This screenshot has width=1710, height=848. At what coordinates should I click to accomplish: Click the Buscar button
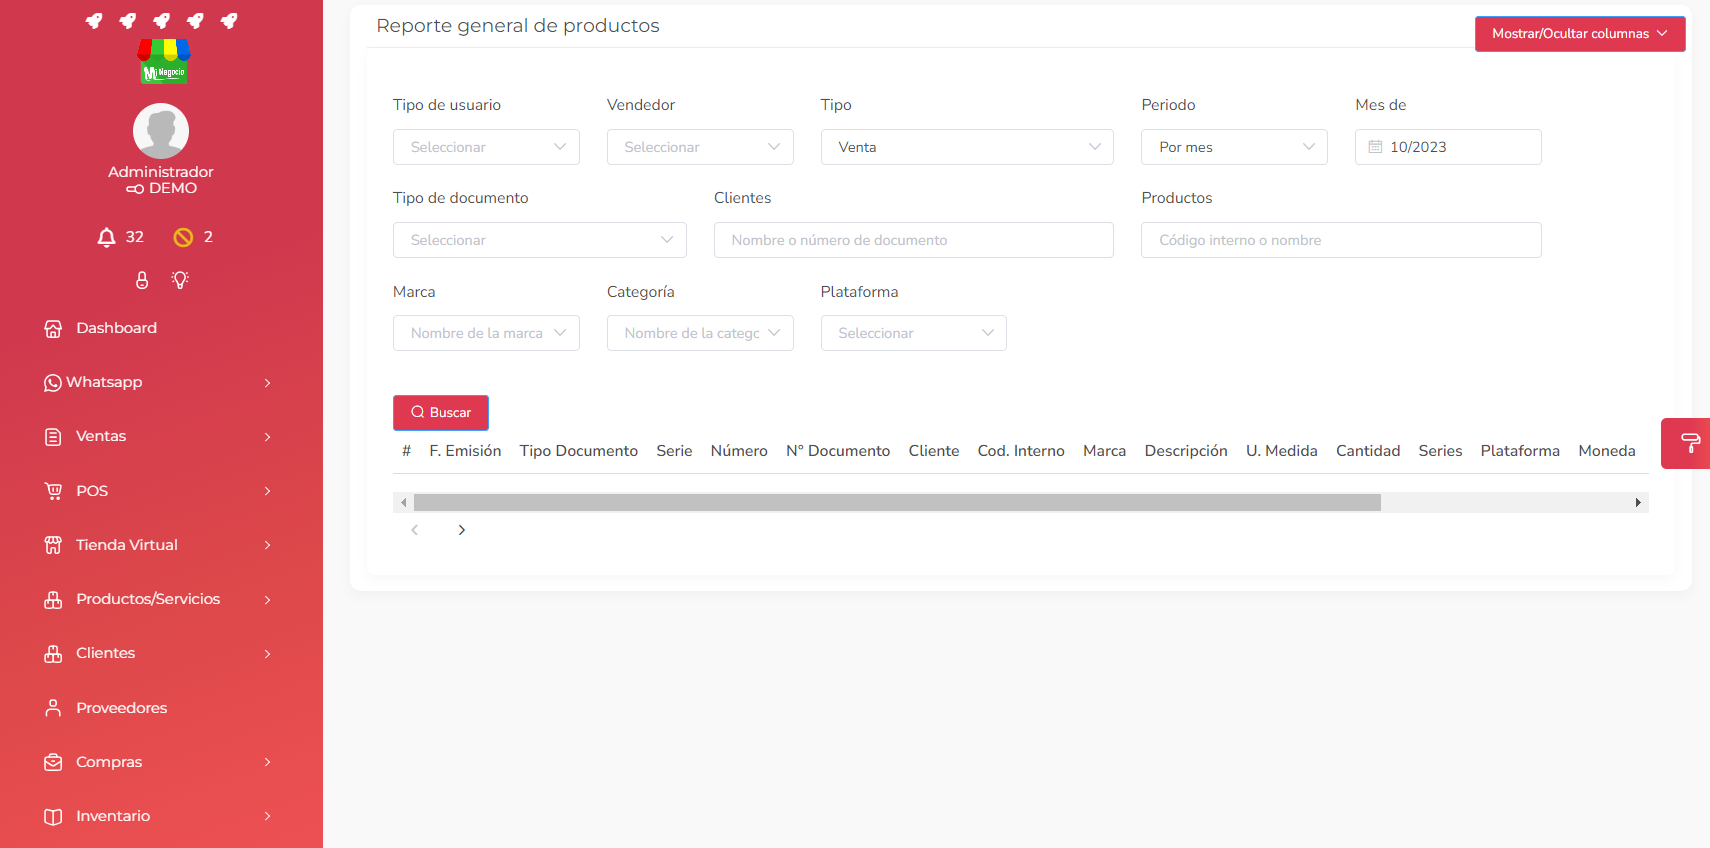coord(441,413)
